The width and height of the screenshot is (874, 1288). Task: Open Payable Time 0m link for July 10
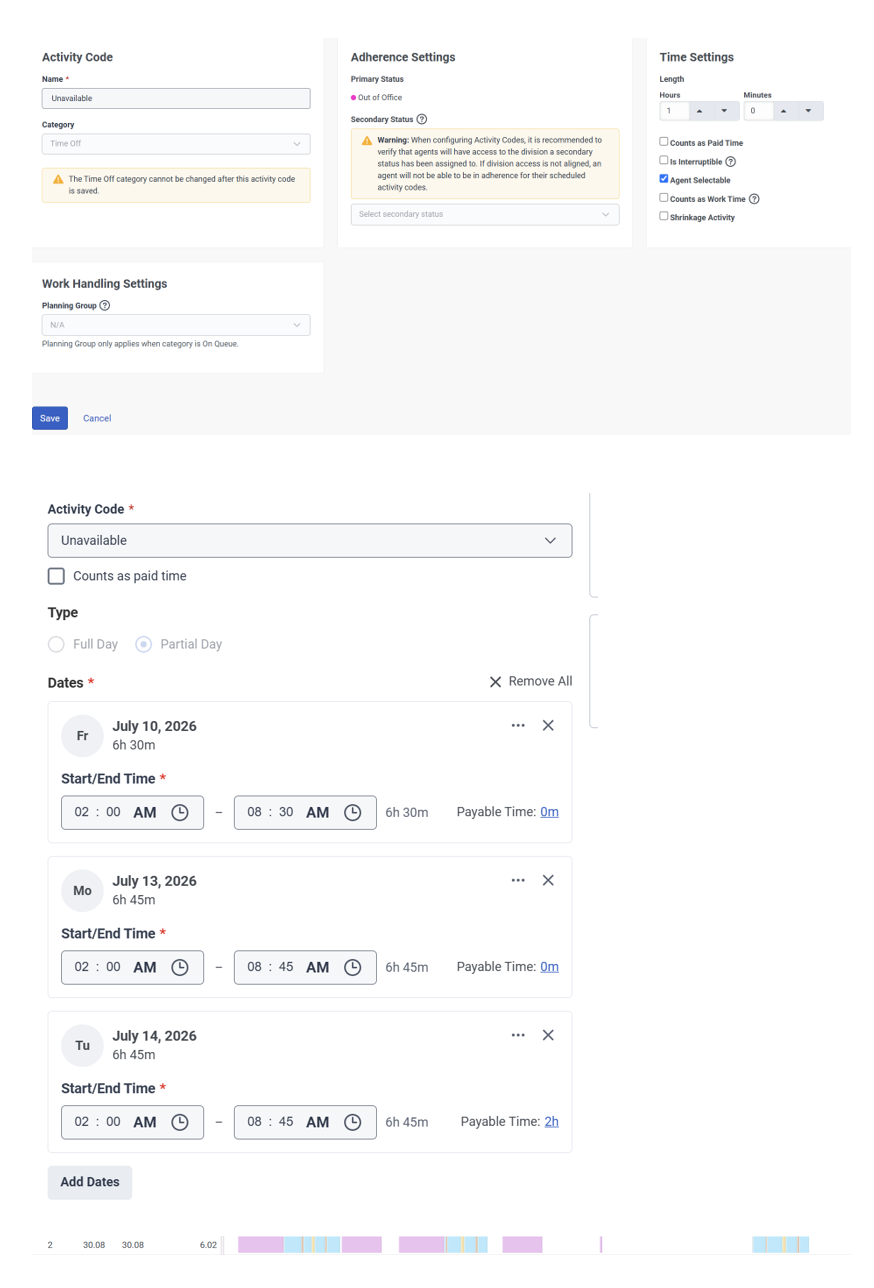[x=549, y=812]
